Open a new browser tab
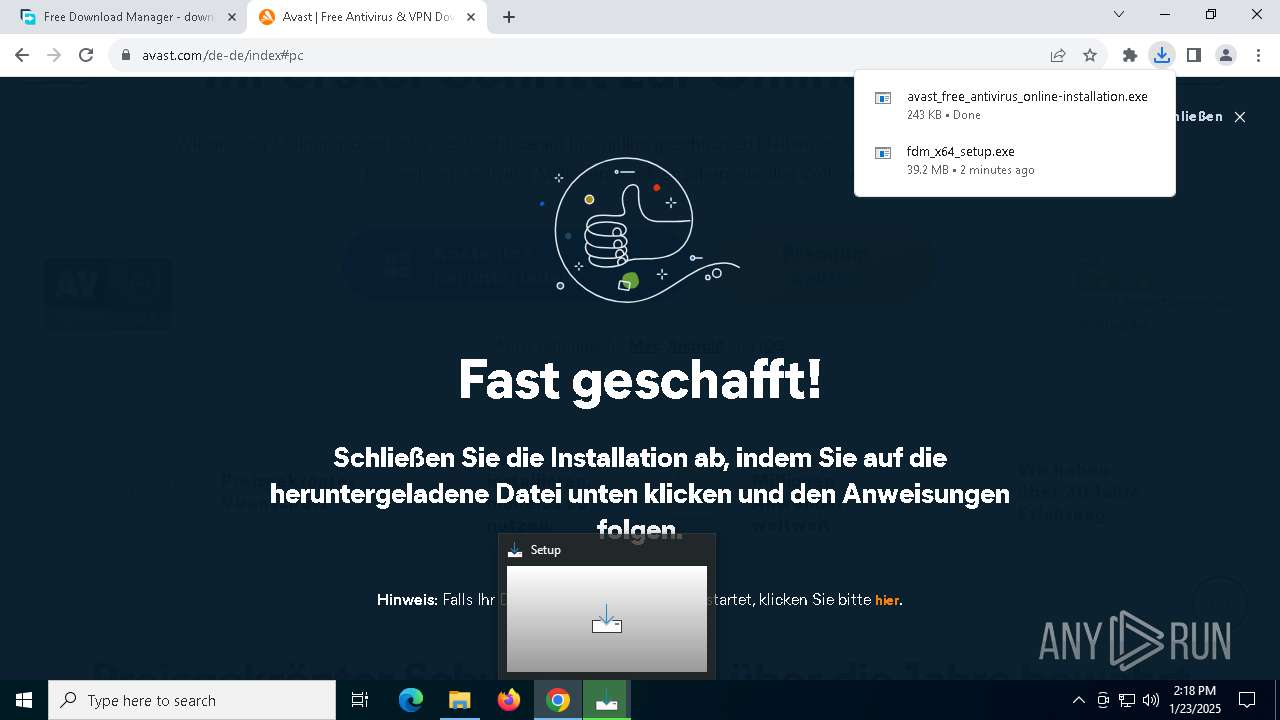 pyautogui.click(x=509, y=17)
